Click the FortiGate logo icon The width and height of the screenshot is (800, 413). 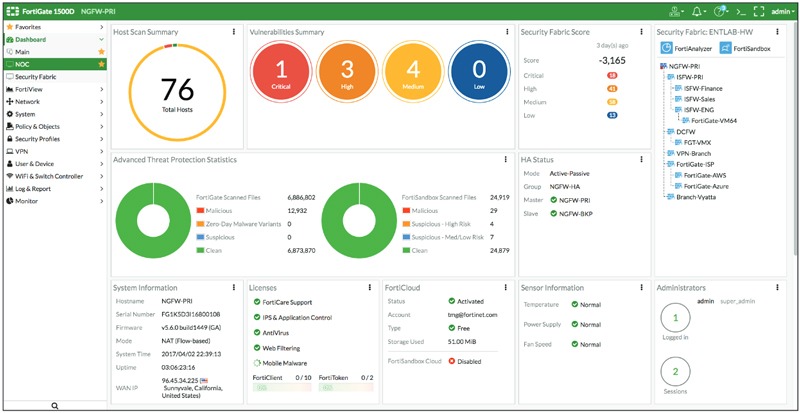[x=12, y=11]
